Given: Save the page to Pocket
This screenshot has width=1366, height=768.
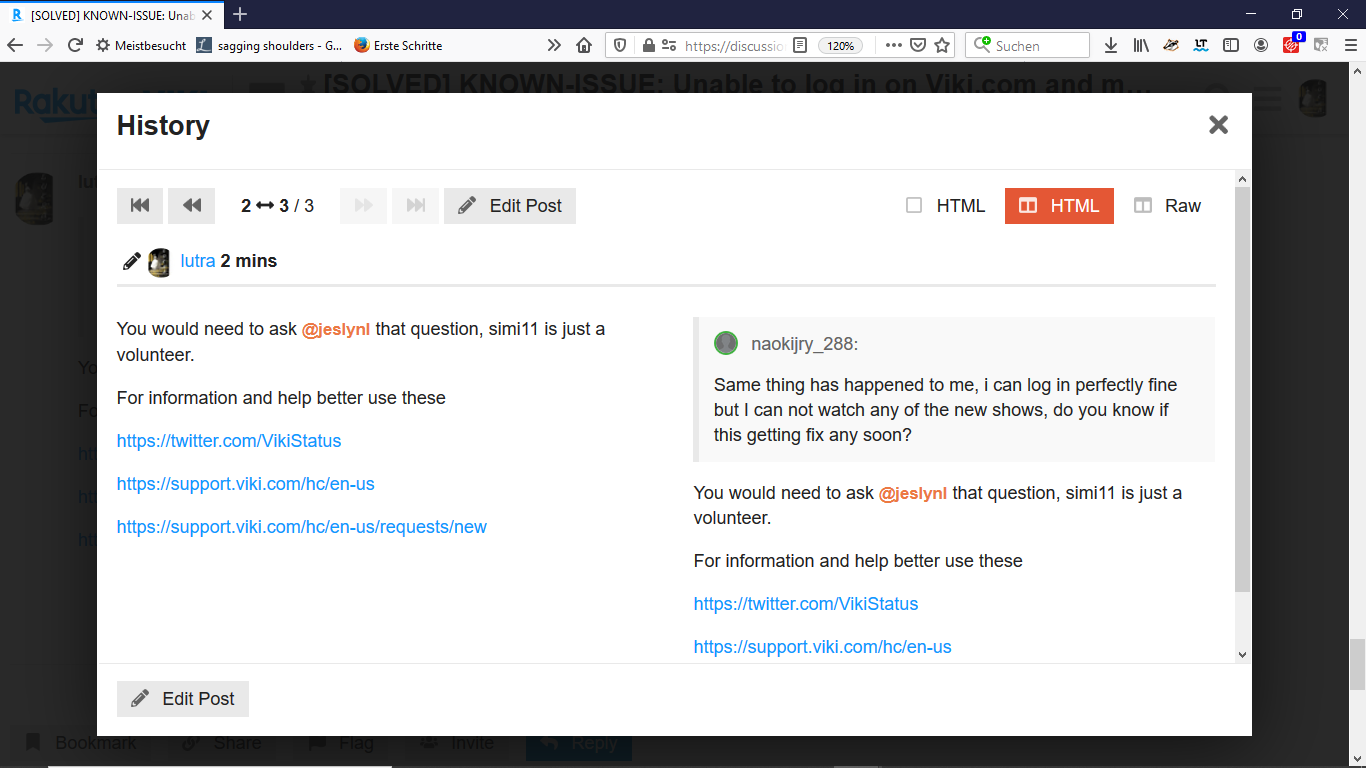Looking at the screenshot, I should 918,45.
